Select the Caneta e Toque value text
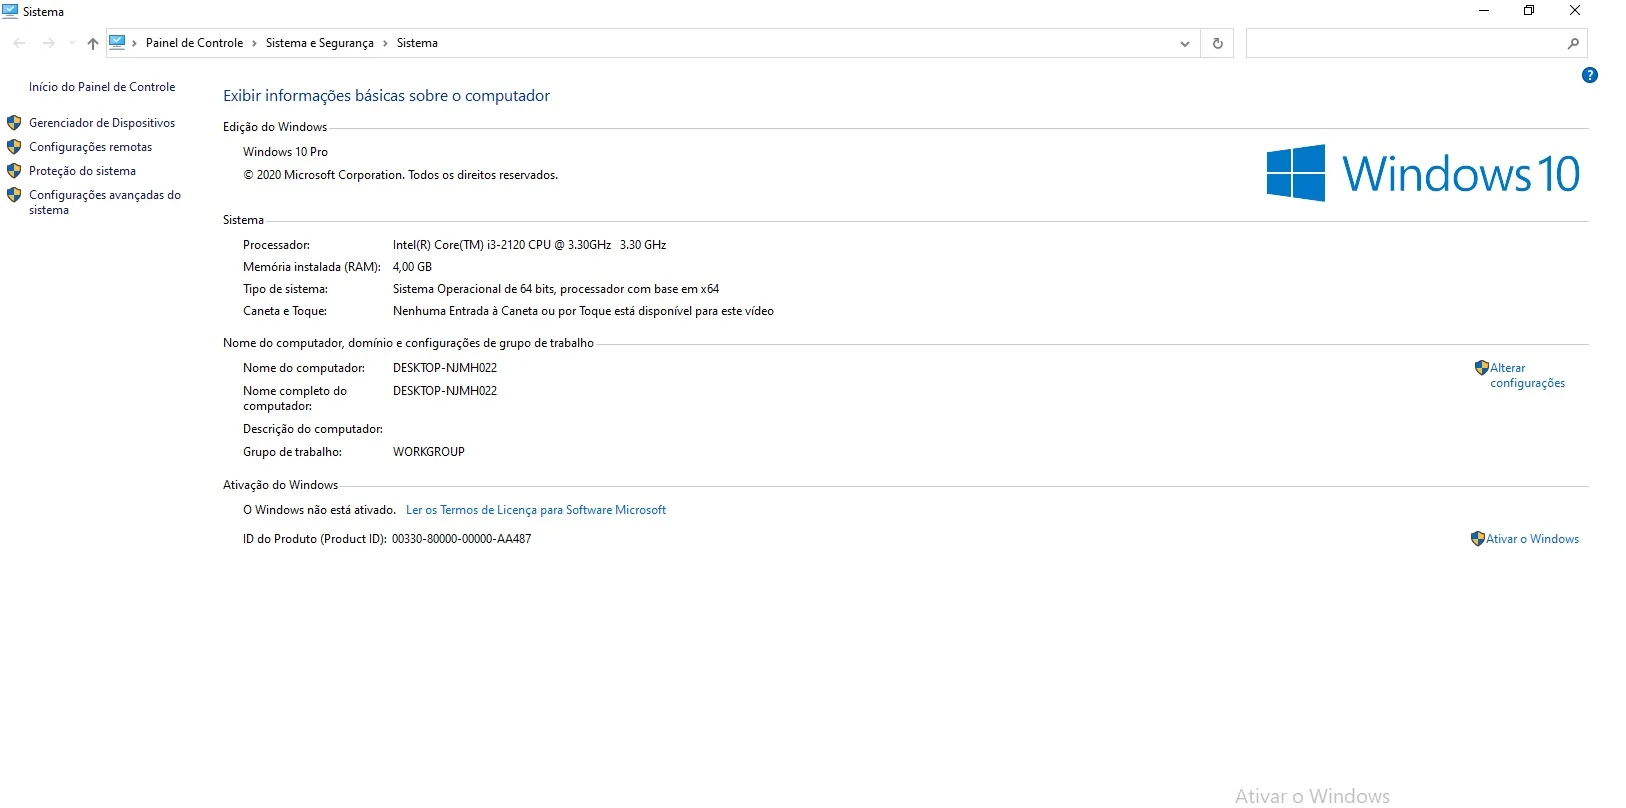The width and height of the screenshot is (1626, 808). tap(583, 311)
